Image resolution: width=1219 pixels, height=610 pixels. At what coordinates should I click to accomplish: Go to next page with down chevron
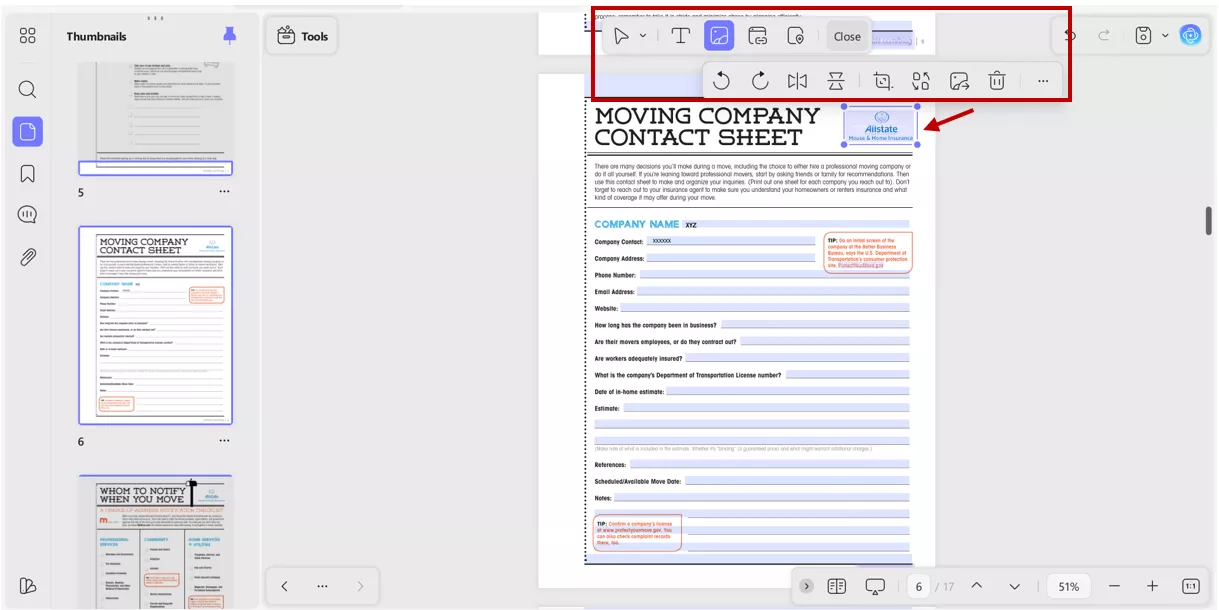(1015, 586)
